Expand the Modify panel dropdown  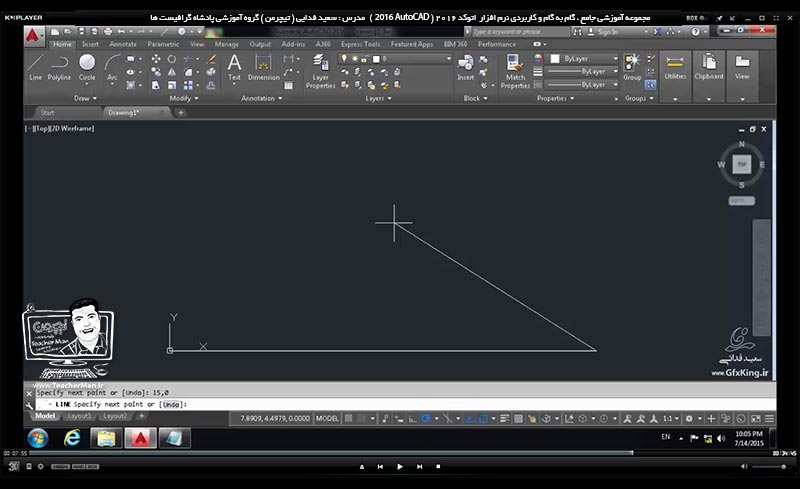pos(184,98)
